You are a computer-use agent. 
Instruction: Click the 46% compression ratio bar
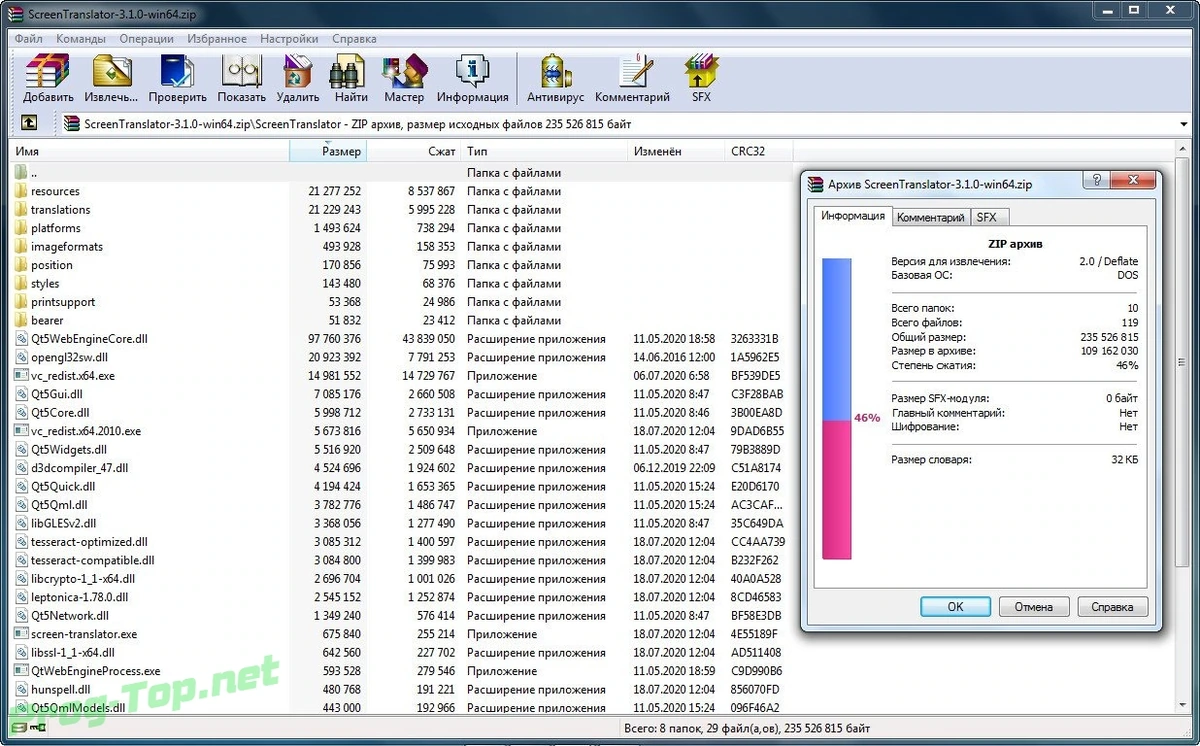pos(836,409)
